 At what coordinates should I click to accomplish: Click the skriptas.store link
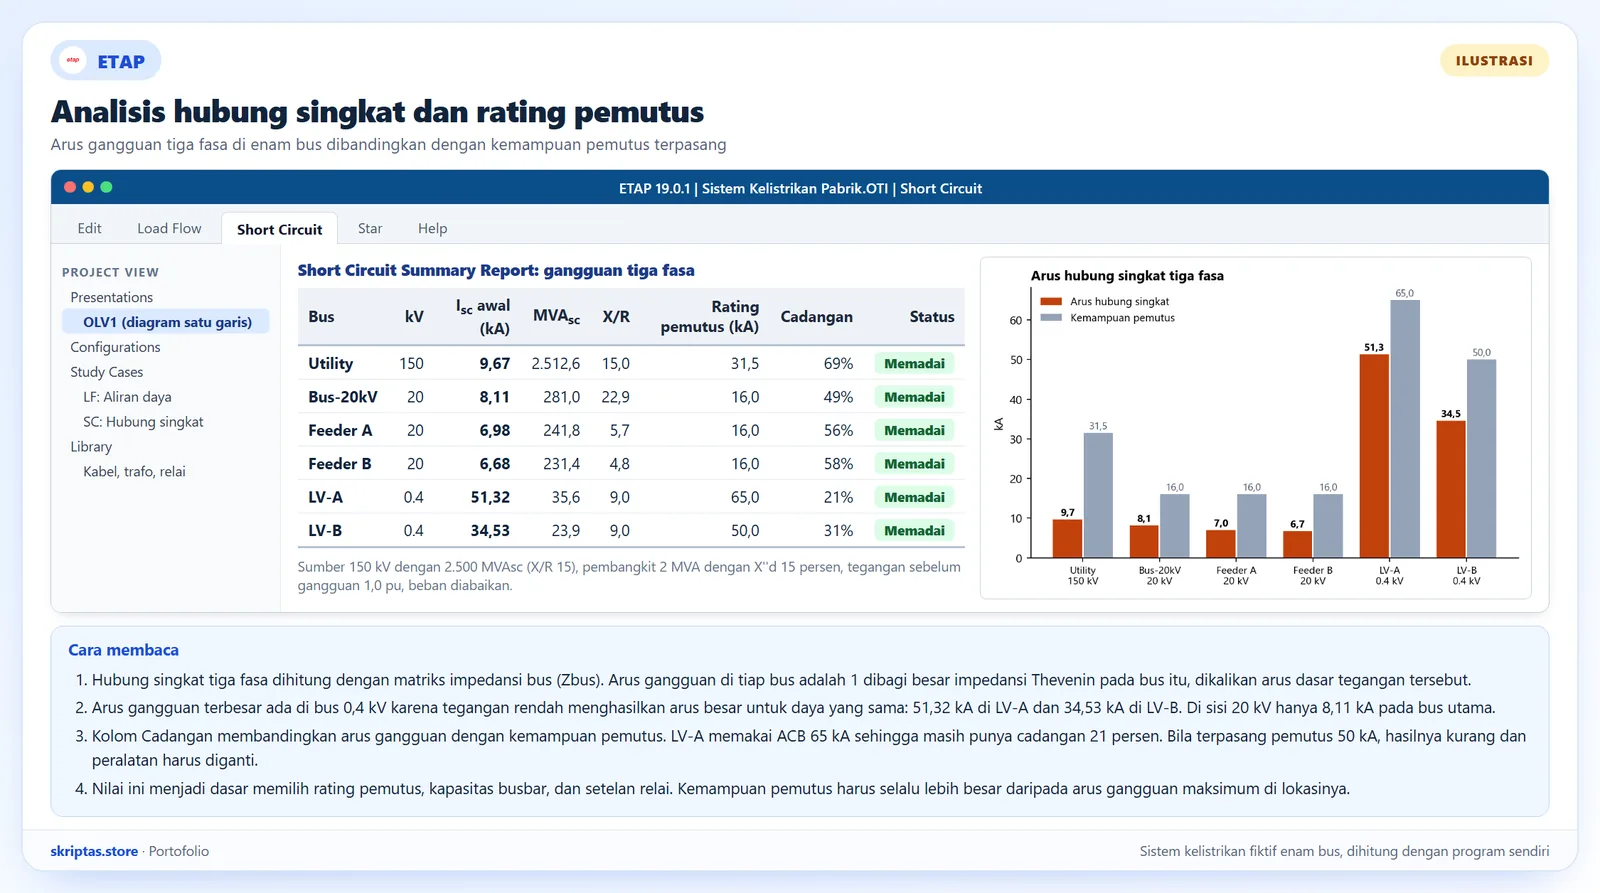[x=94, y=851]
